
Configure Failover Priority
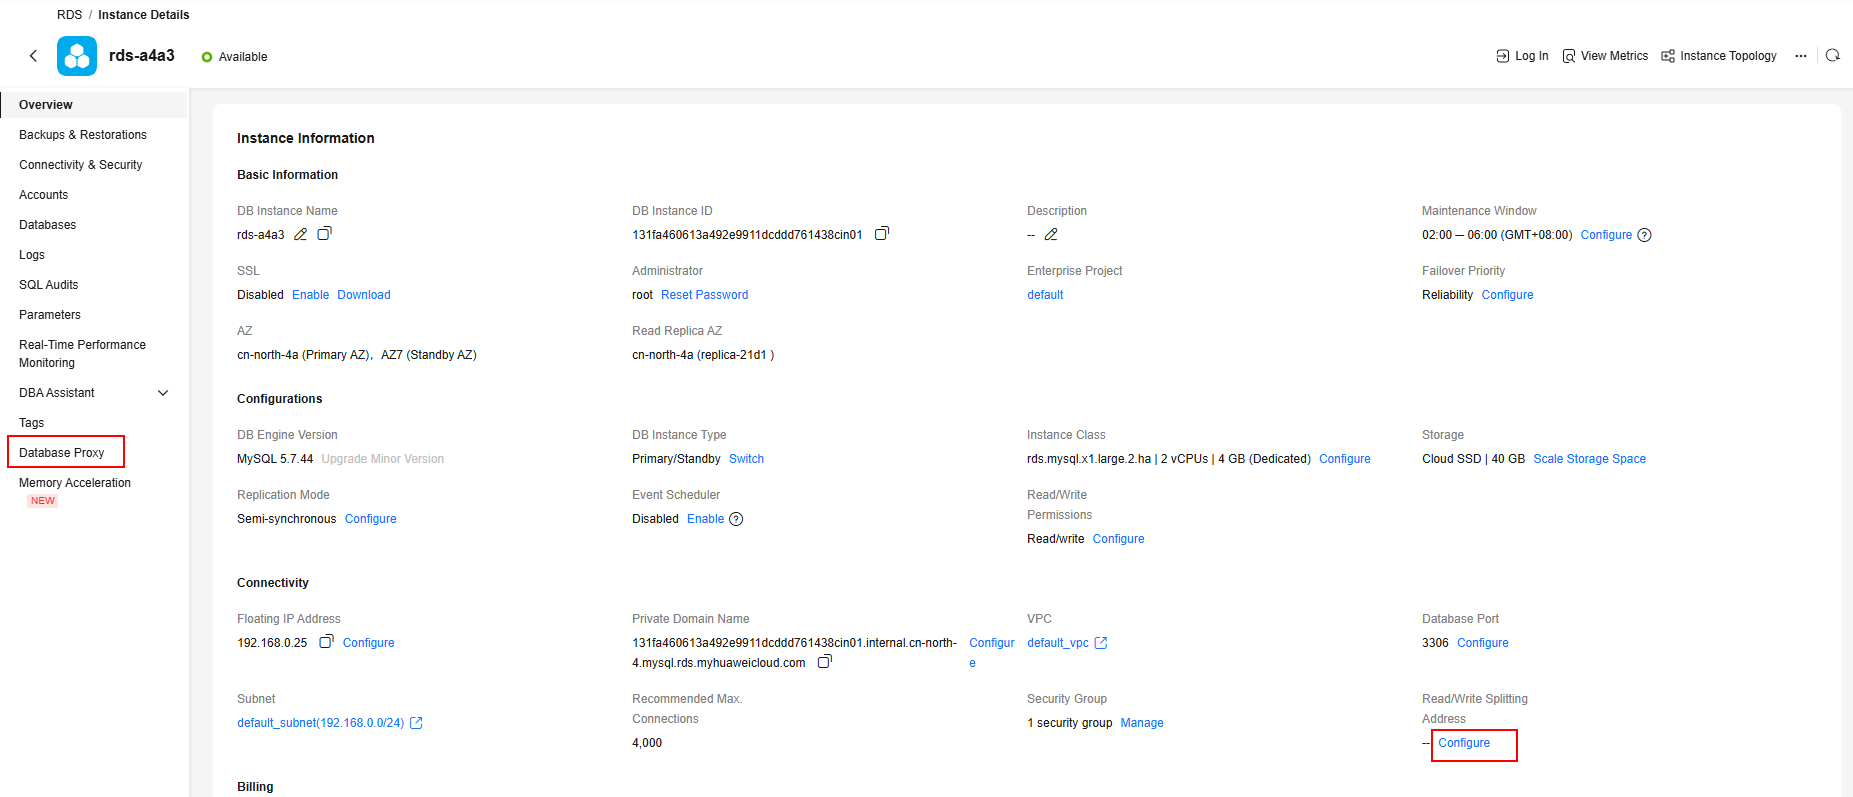point(1507,295)
